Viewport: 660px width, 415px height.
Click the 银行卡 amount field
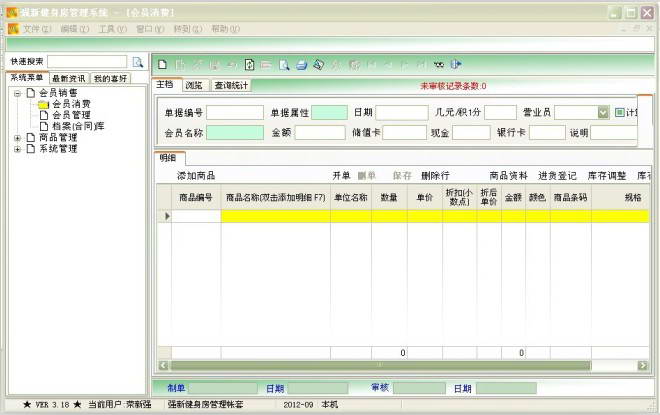point(547,133)
